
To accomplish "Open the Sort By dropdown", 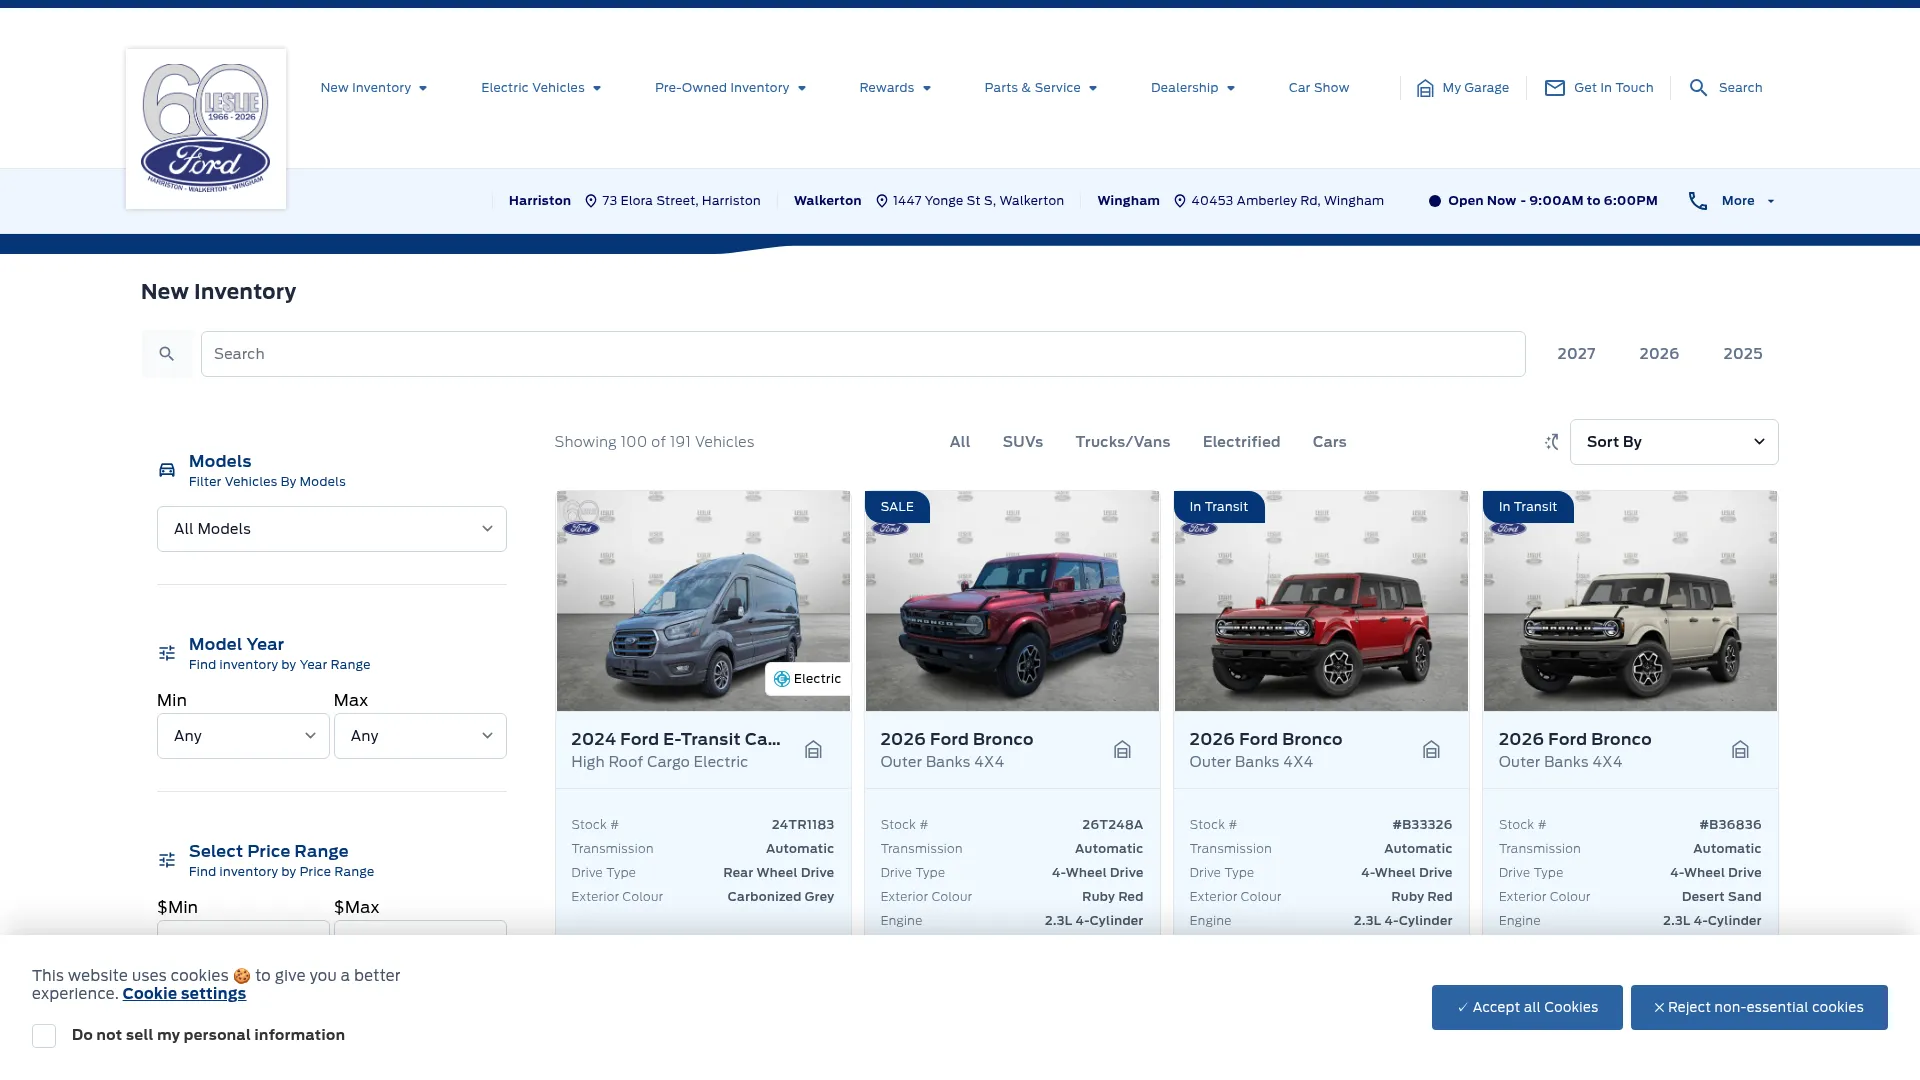I will pos(1674,442).
